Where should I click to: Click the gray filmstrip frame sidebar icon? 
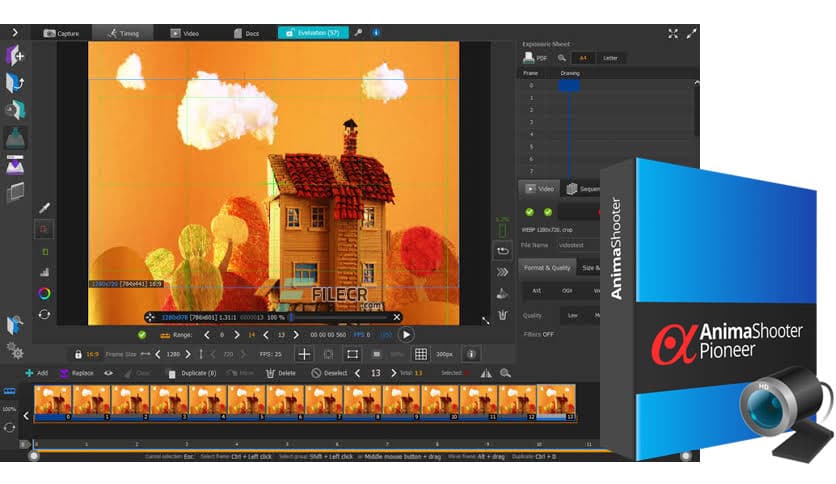point(15,192)
